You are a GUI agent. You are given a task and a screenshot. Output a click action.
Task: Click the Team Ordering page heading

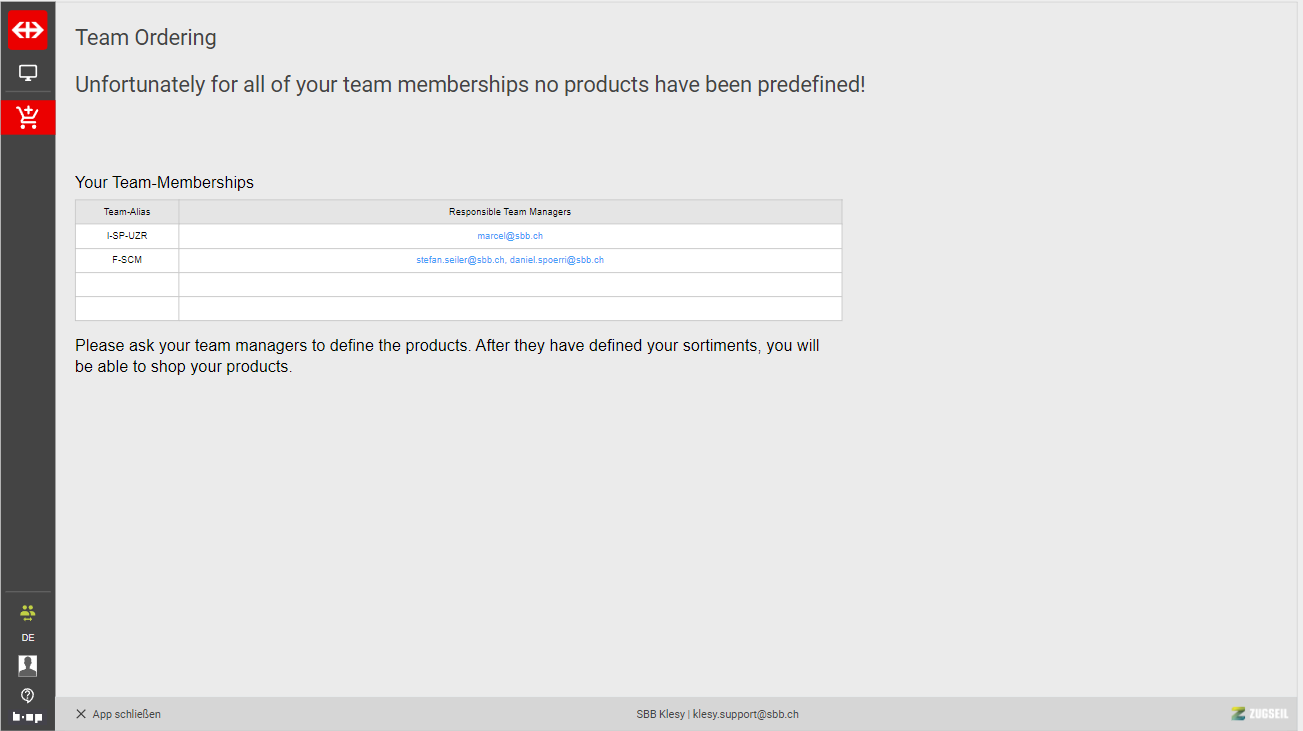146,38
